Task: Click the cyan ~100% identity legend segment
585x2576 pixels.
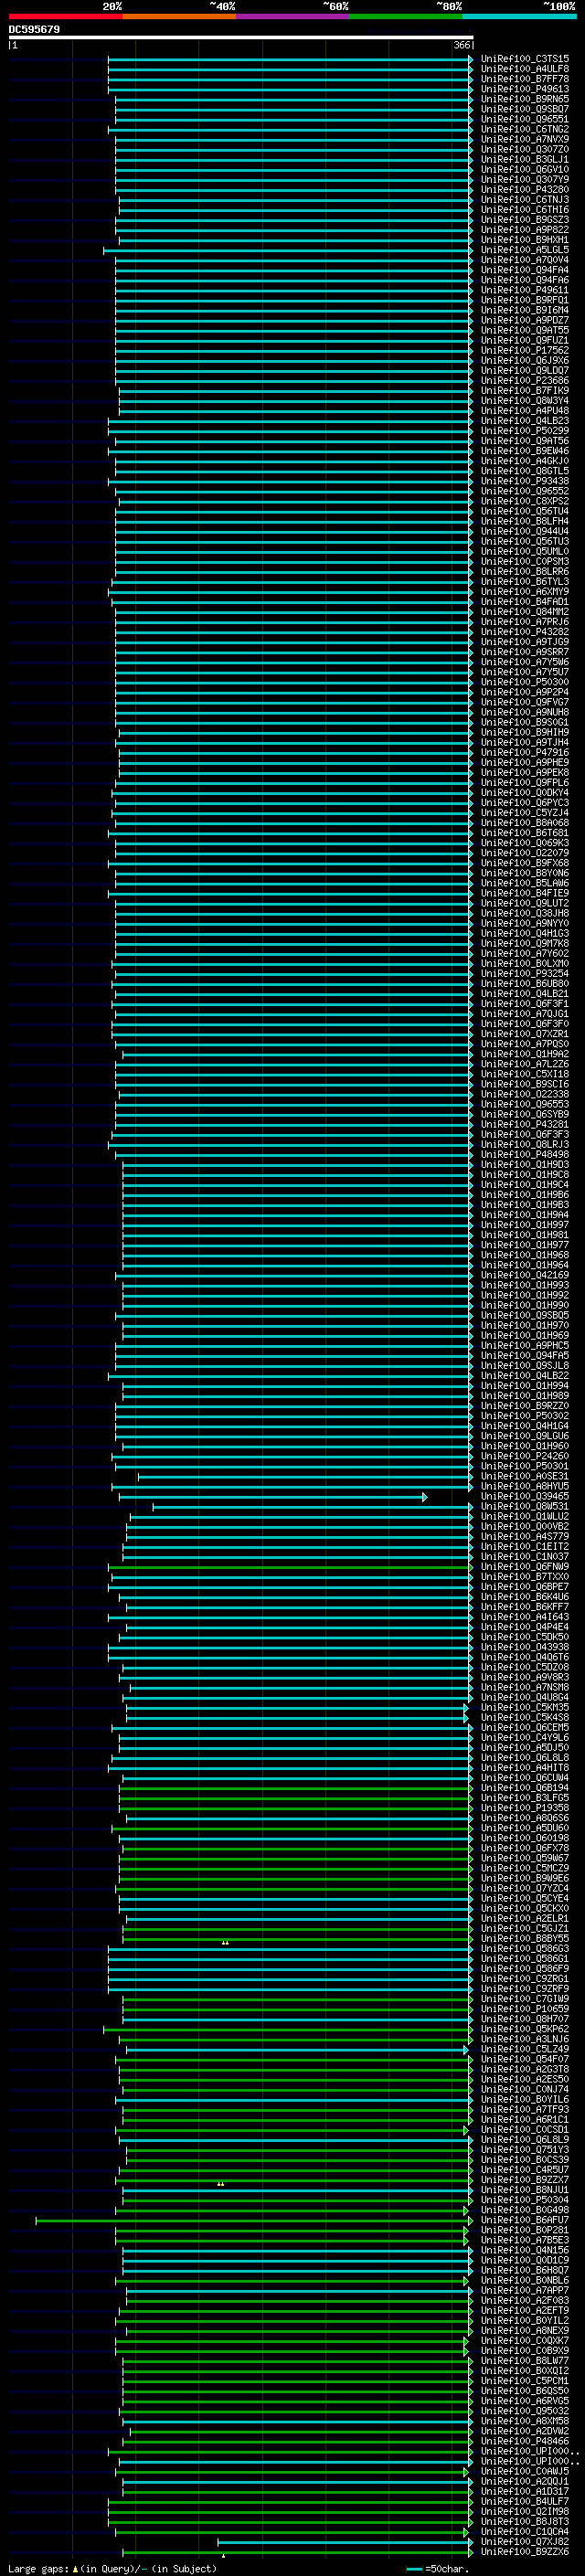Action: click(519, 17)
